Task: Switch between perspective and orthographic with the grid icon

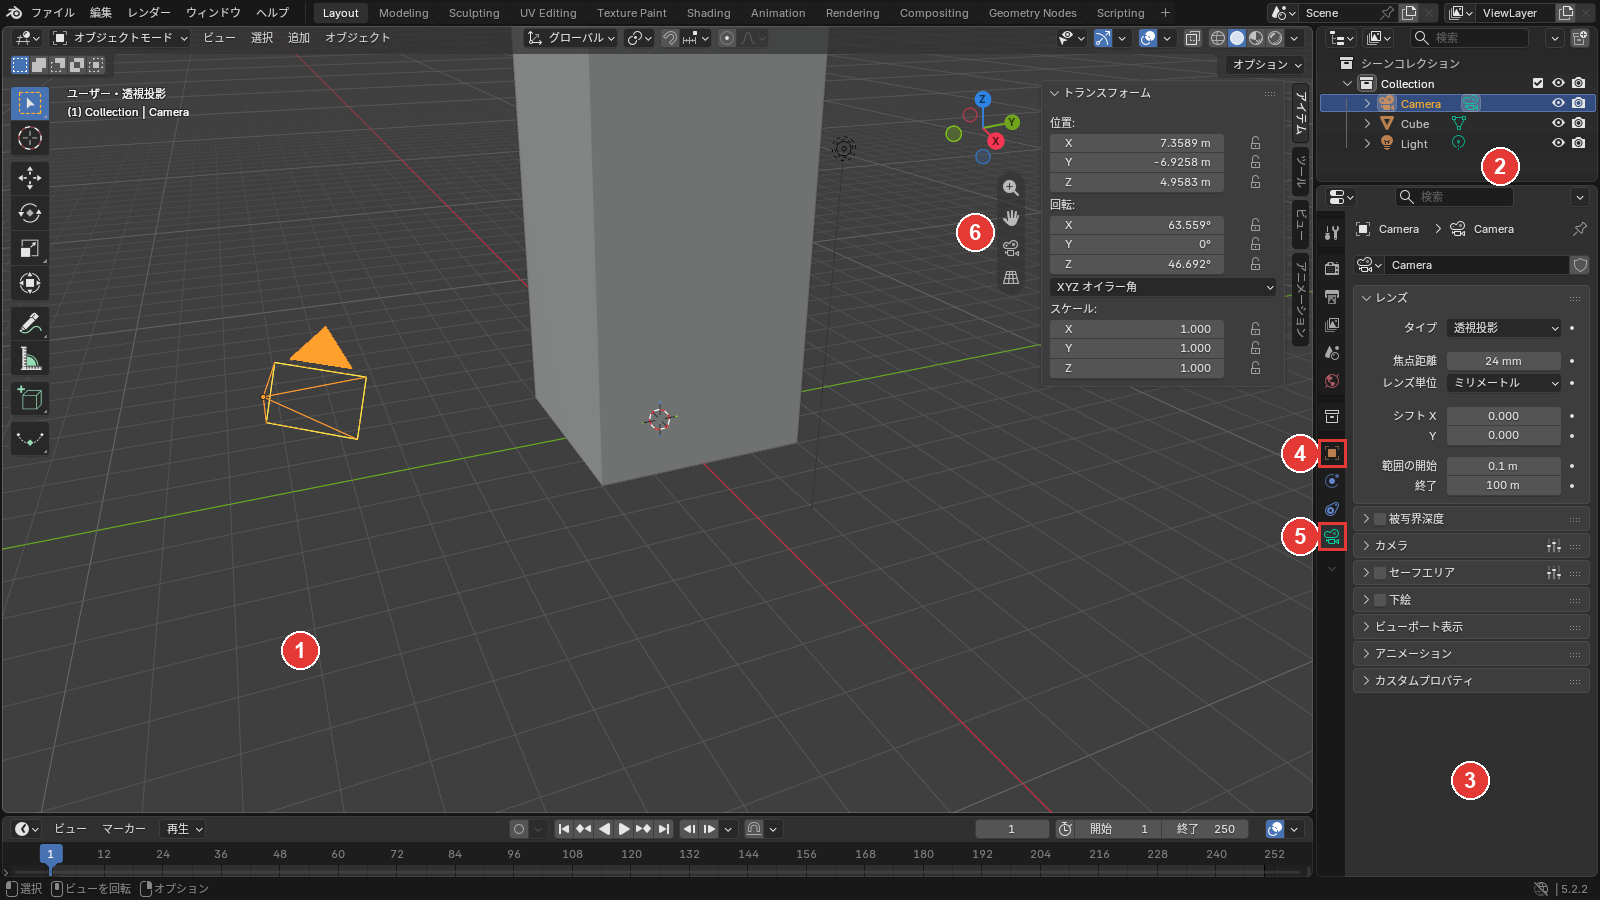Action: pyautogui.click(x=1011, y=278)
